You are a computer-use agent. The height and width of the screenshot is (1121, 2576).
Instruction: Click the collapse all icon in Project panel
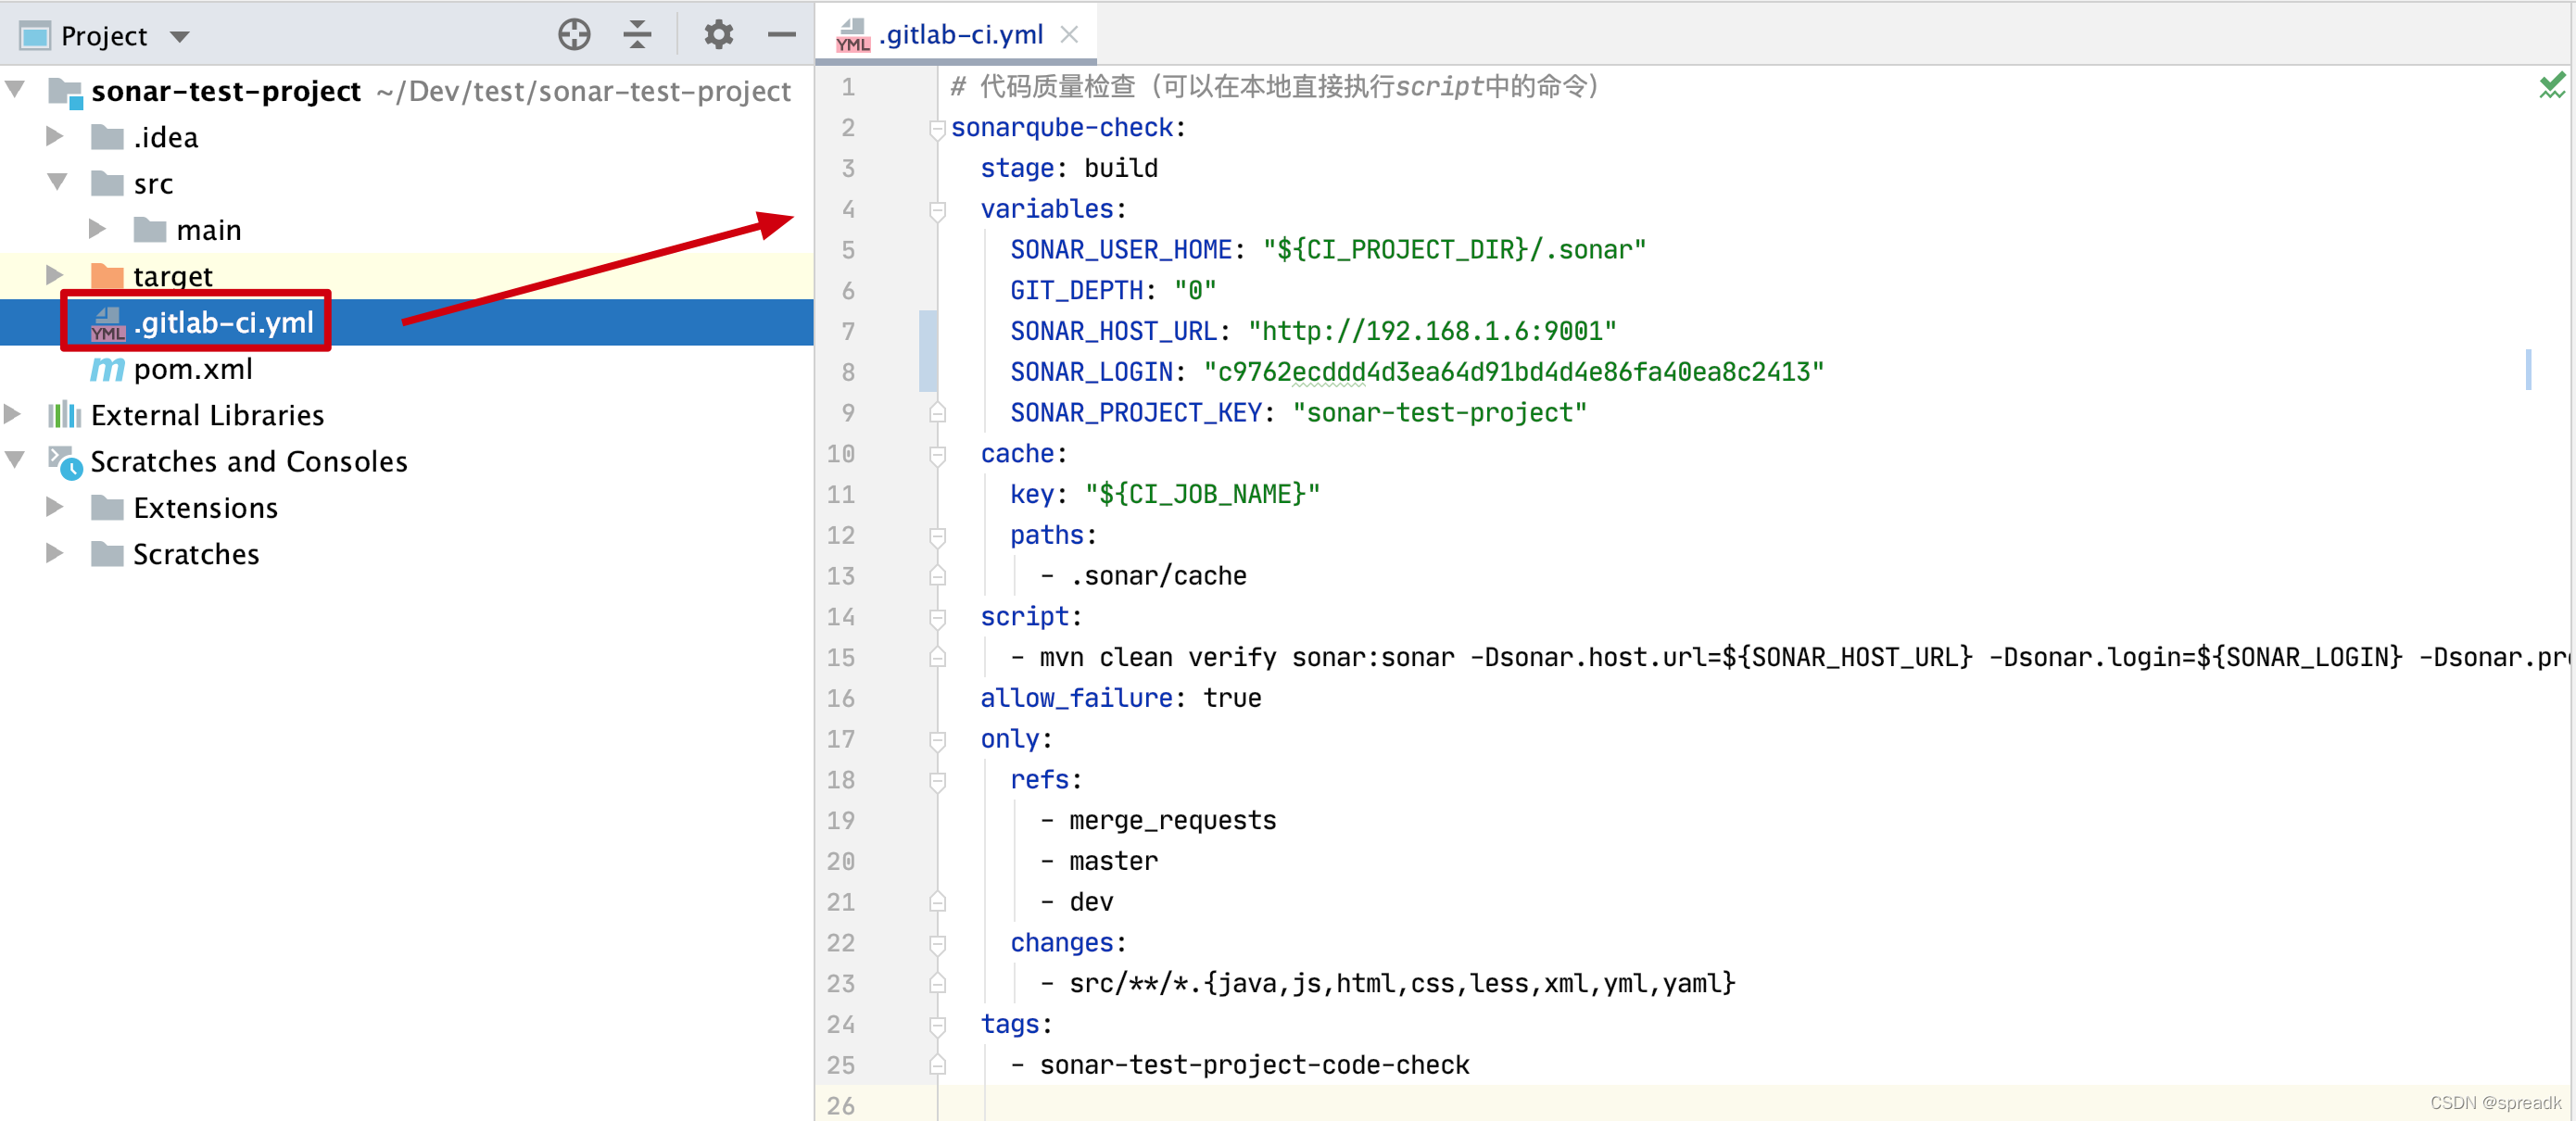point(637,35)
